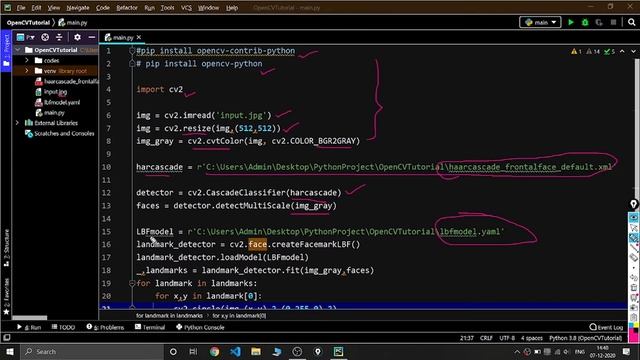The width and height of the screenshot is (640, 360).
Task: Expand External Libraries node
Action: tap(18, 122)
